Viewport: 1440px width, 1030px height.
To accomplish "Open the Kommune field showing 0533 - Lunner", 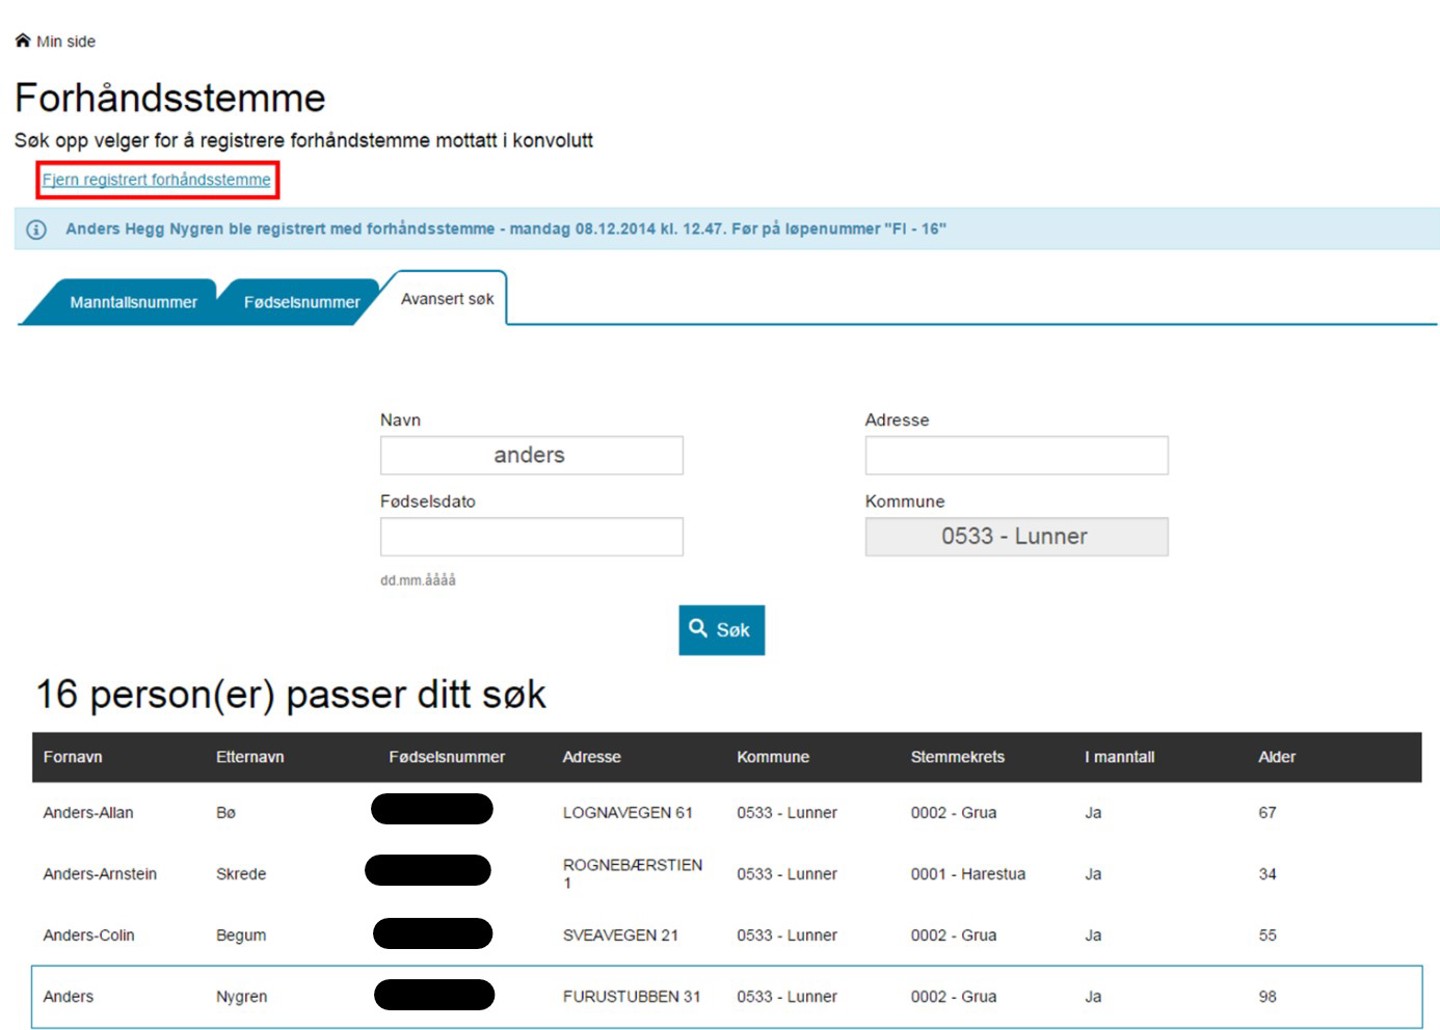I will click(1016, 537).
